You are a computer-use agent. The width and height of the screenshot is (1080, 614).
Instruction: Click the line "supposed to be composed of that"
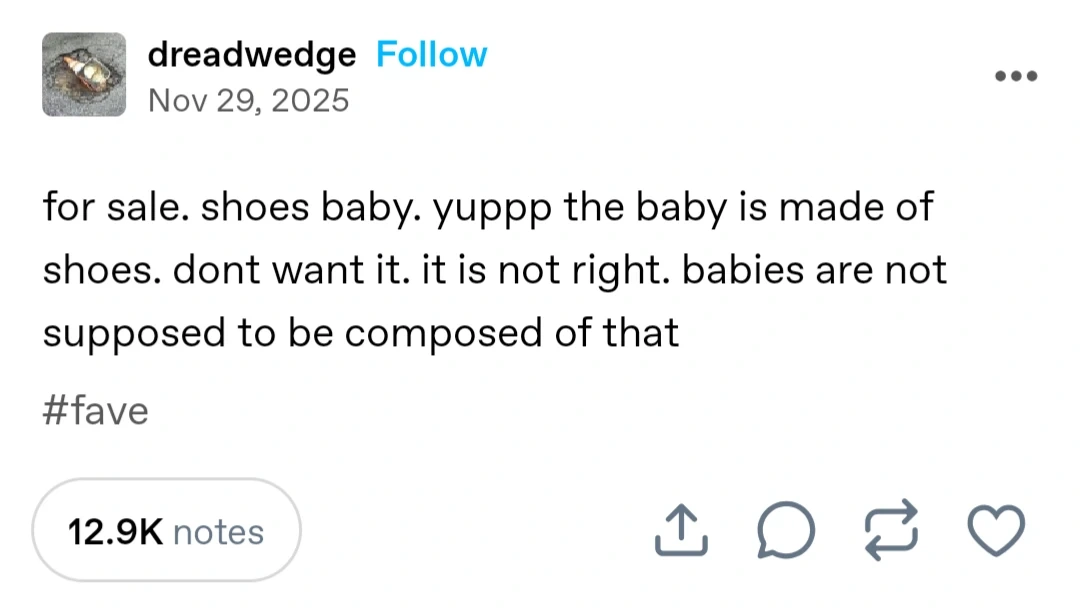coord(360,333)
